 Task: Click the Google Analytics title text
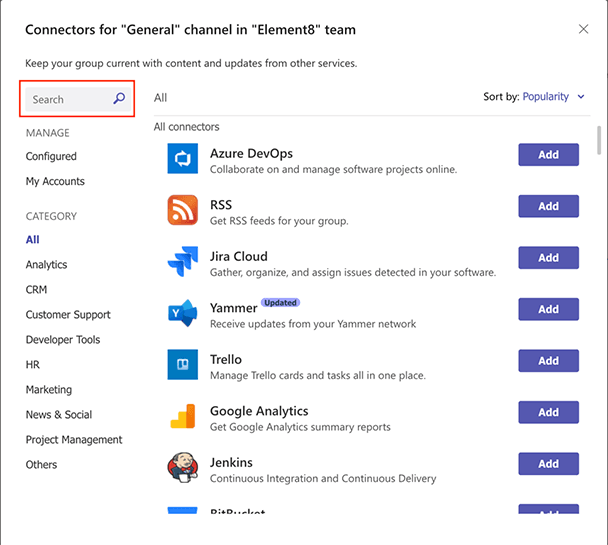259,411
